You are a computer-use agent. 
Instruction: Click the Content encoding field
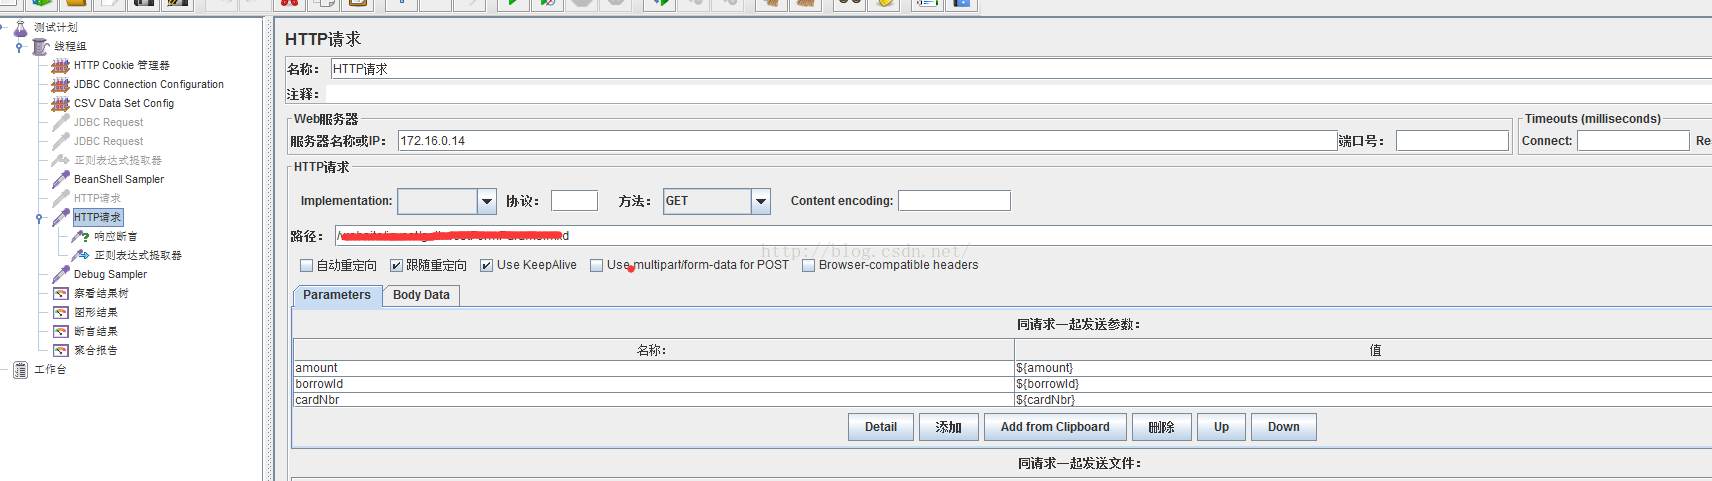pos(954,201)
